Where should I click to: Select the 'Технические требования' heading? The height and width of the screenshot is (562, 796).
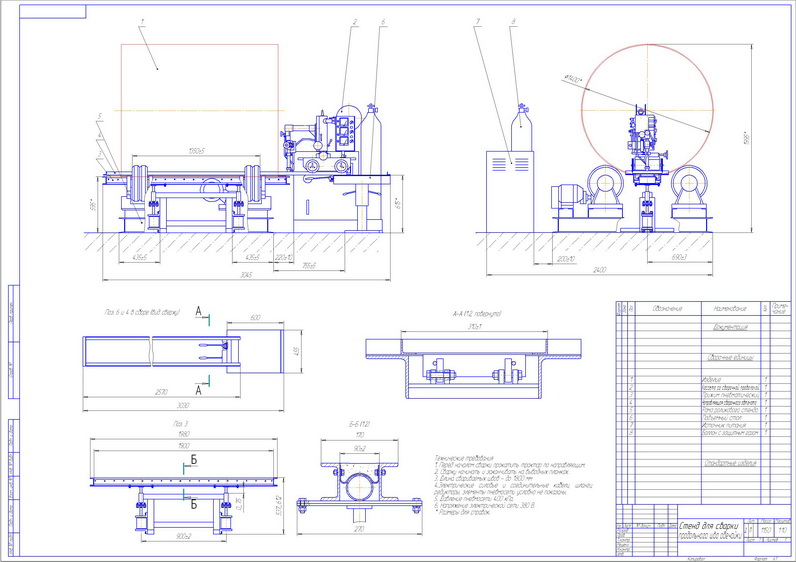[x=464, y=458]
